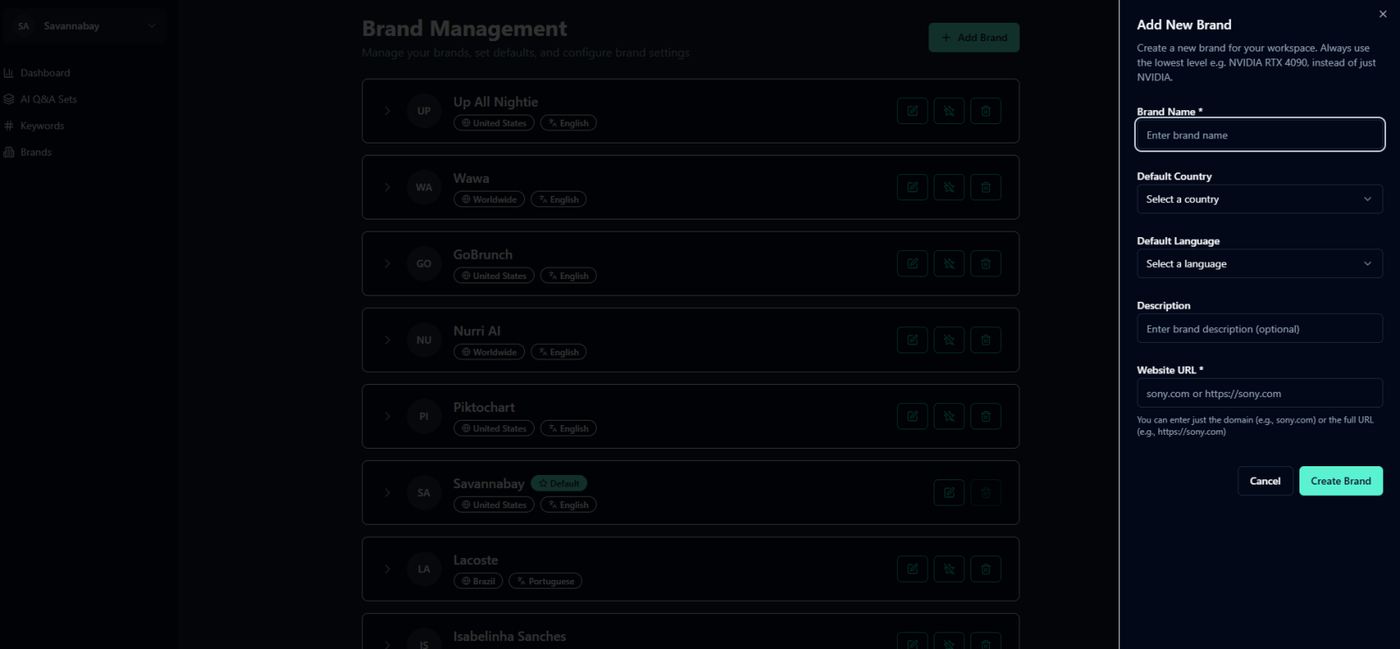Edit the Wawa brand
Image resolution: width=1400 pixels, height=649 pixels.
click(x=912, y=187)
